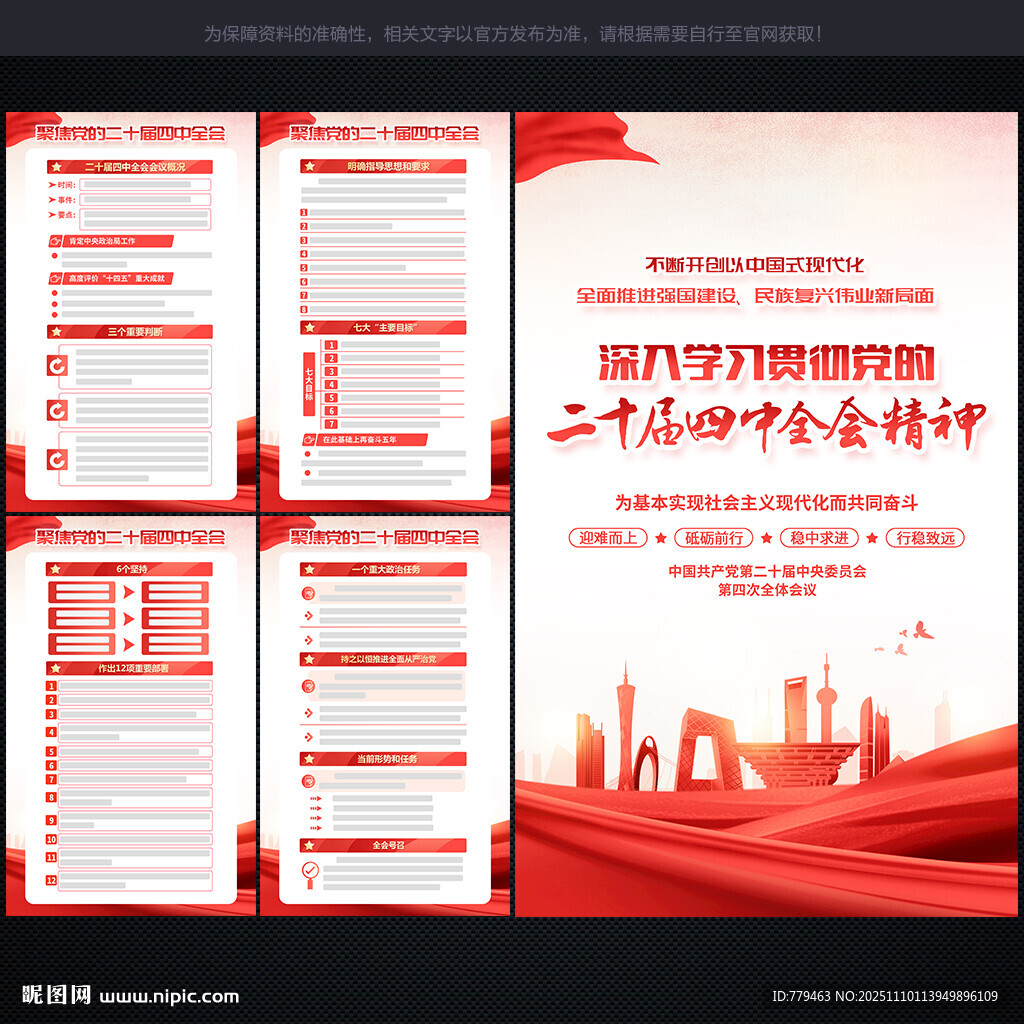The height and width of the screenshot is (1024, 1024).
Task: Click the star icon beside 当前形势和任务
Action: click(x=310, y=759)
